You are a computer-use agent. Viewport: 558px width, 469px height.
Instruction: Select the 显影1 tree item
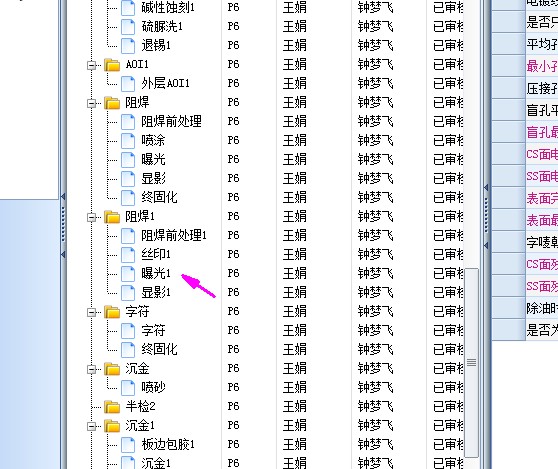156,293
